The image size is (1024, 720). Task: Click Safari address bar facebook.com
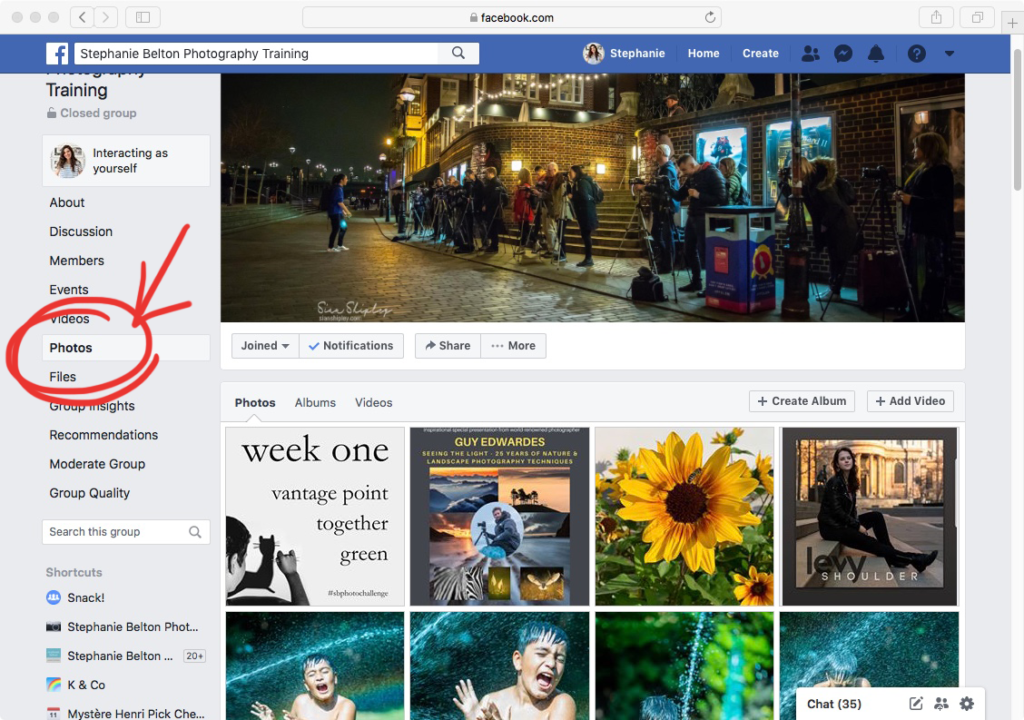(511, 18)
